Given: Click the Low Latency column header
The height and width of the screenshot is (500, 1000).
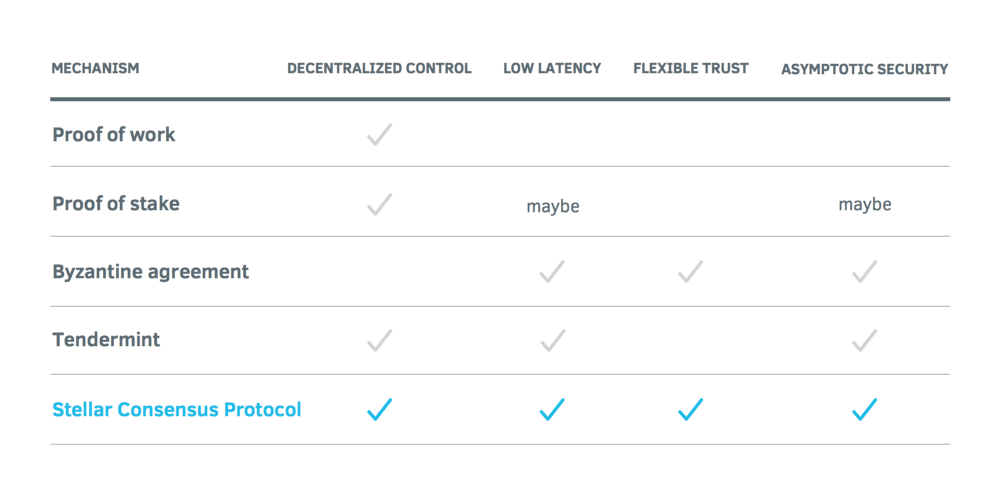Looking at the screenshot, I should tap(552, 69).
